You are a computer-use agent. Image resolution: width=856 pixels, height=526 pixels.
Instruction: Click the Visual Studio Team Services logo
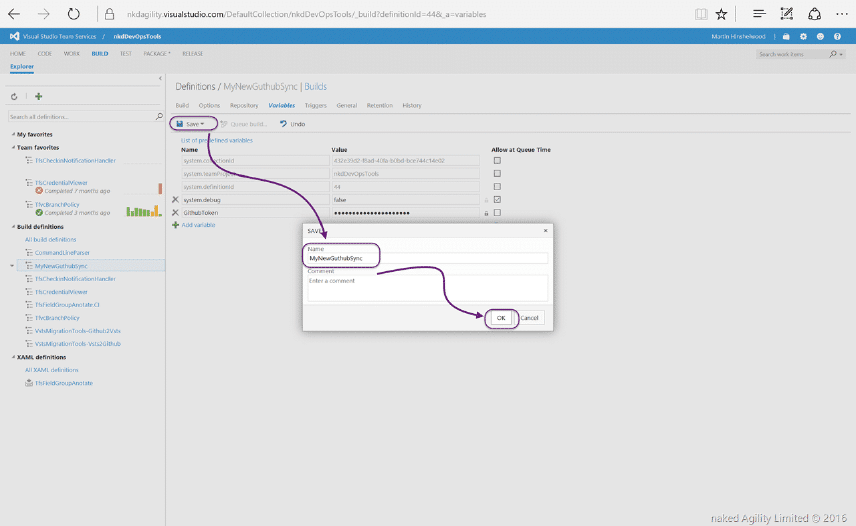point(14,36)
